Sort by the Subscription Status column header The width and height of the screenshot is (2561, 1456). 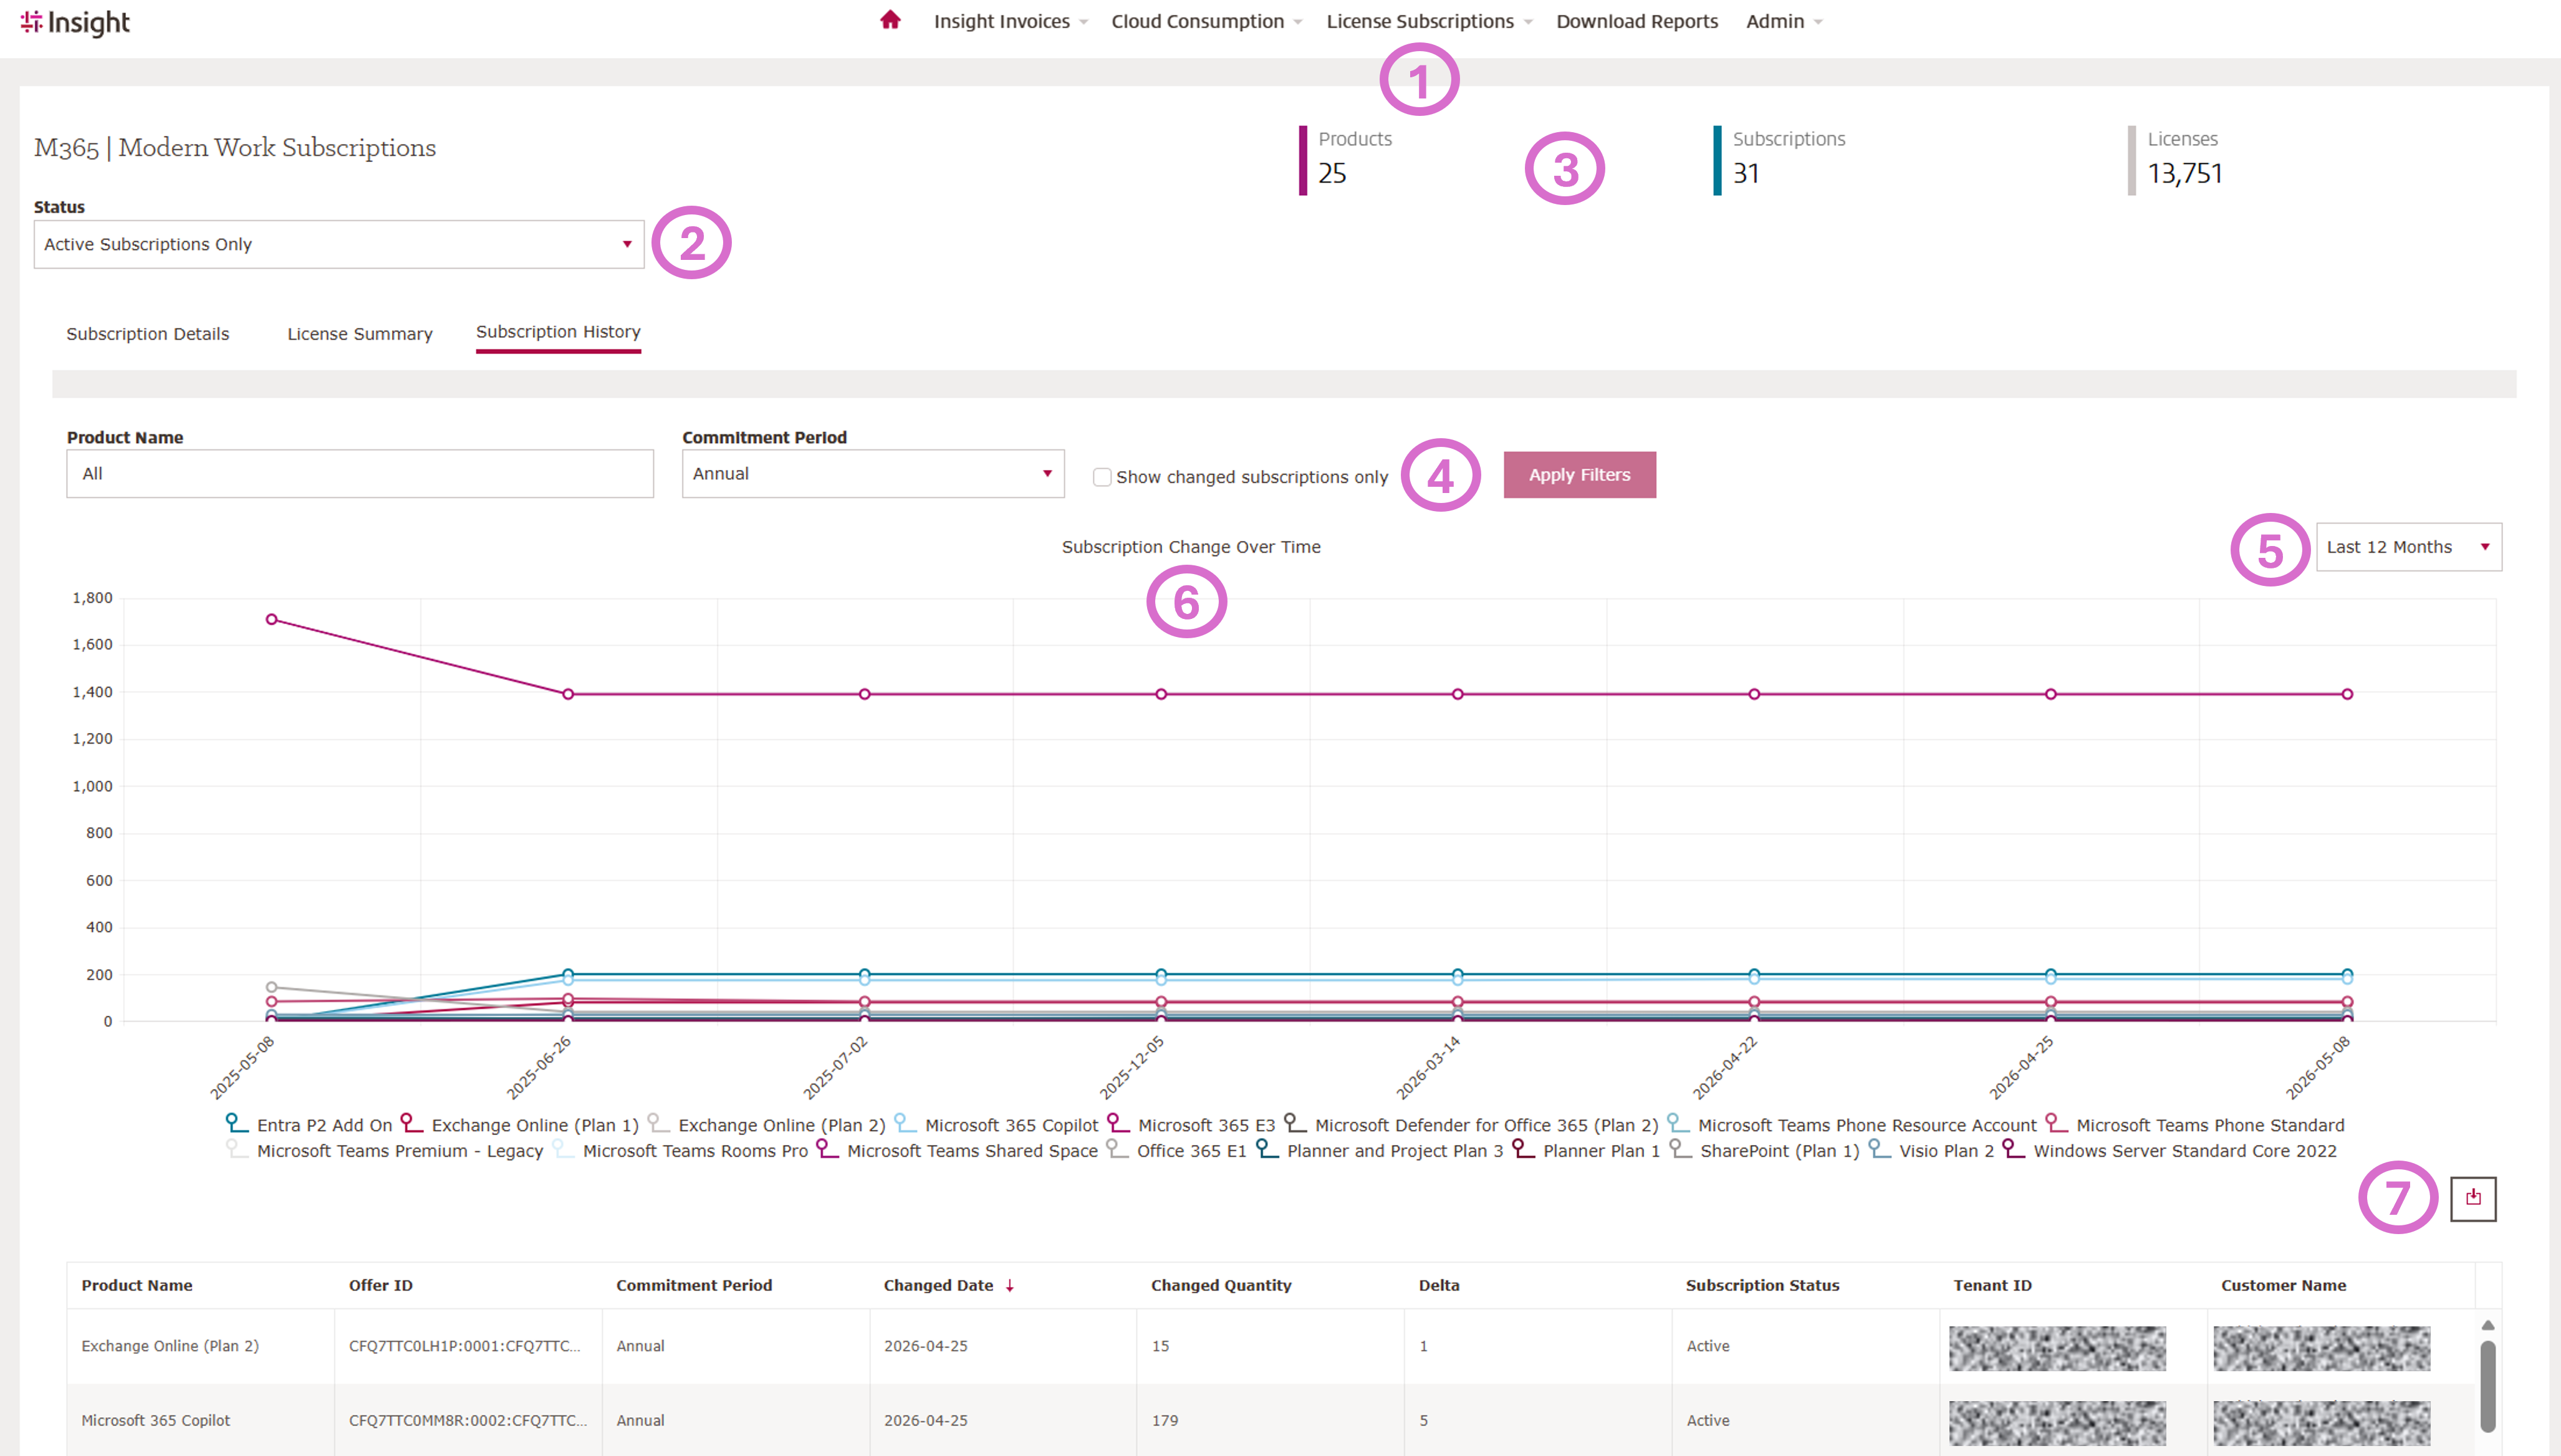tap(1763, 1285)
